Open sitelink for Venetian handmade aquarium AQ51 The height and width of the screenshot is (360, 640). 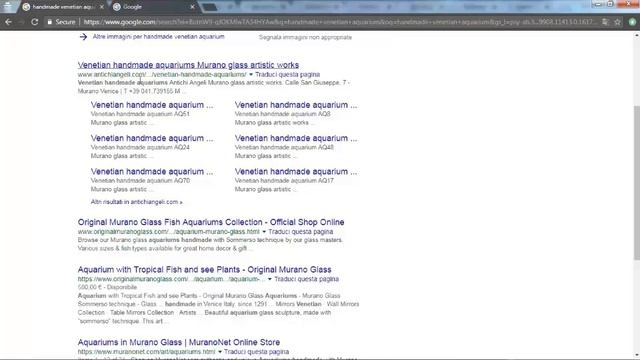pos(152,105)
